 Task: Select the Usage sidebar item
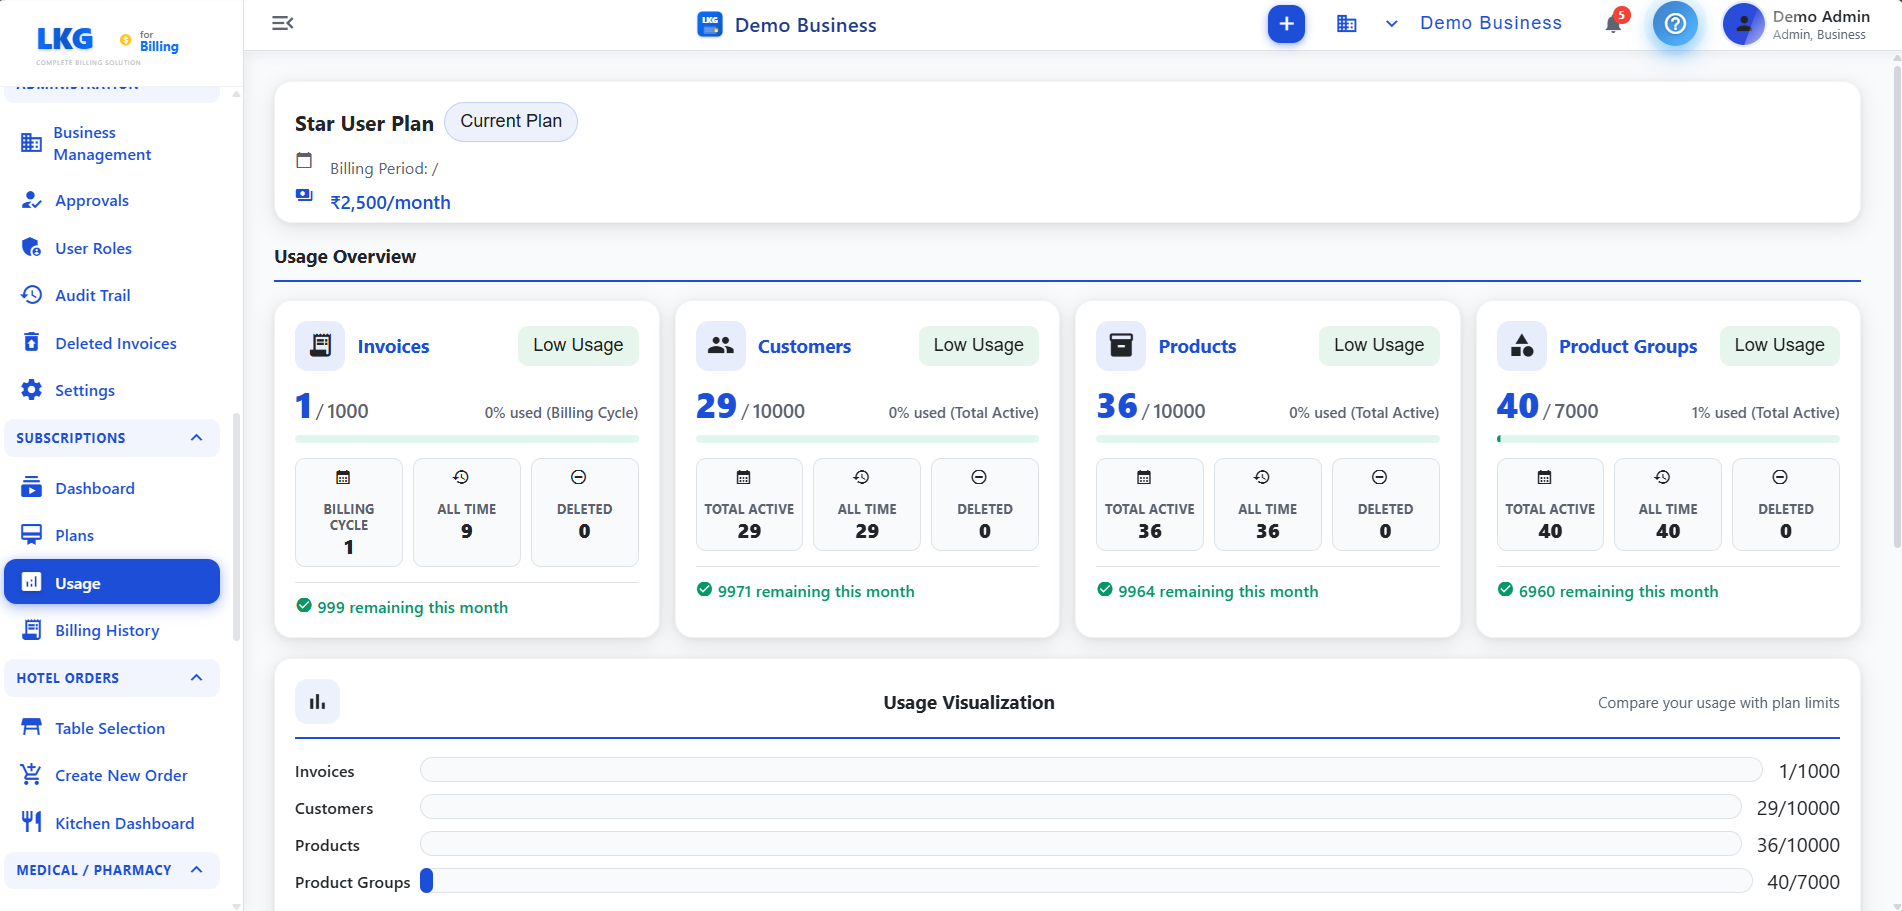112,582
